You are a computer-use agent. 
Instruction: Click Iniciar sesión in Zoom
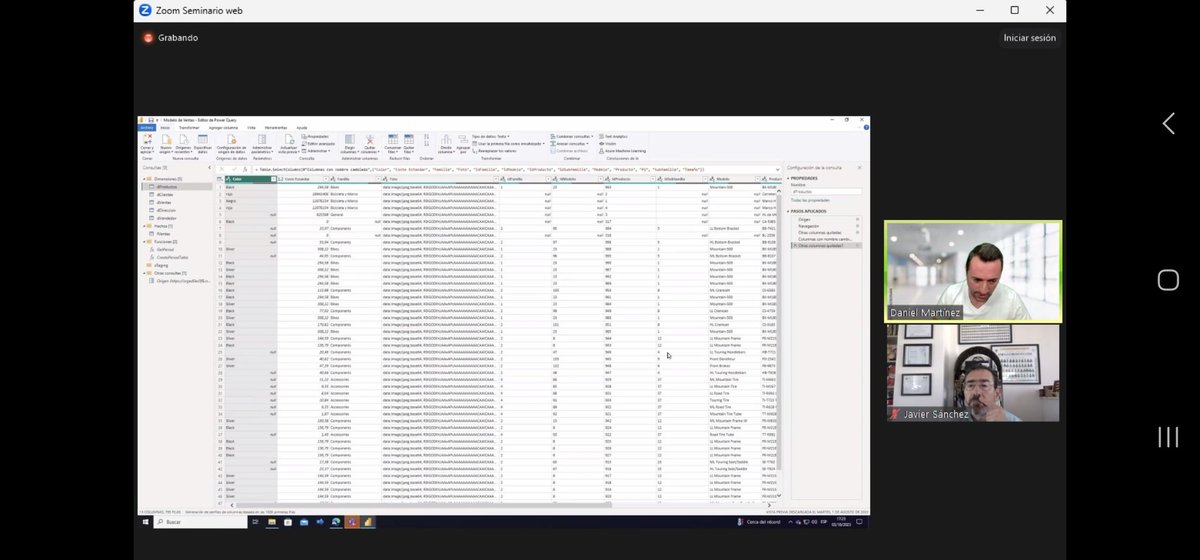1029,38
